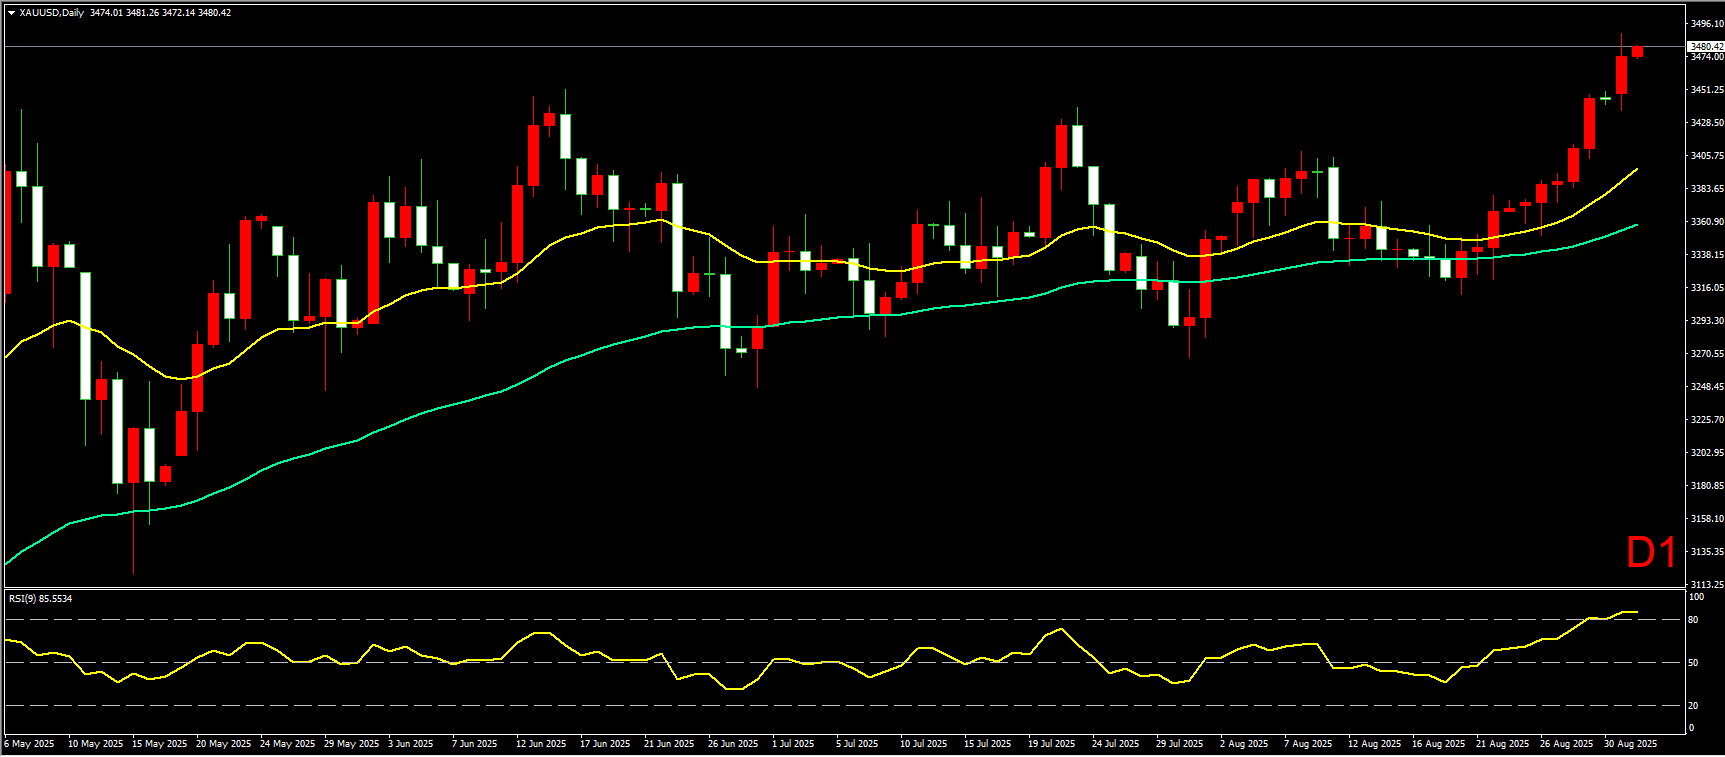1725x757 pixels.
Task: Click the 3496.10 price scale label
Action: pos(1706,23)
